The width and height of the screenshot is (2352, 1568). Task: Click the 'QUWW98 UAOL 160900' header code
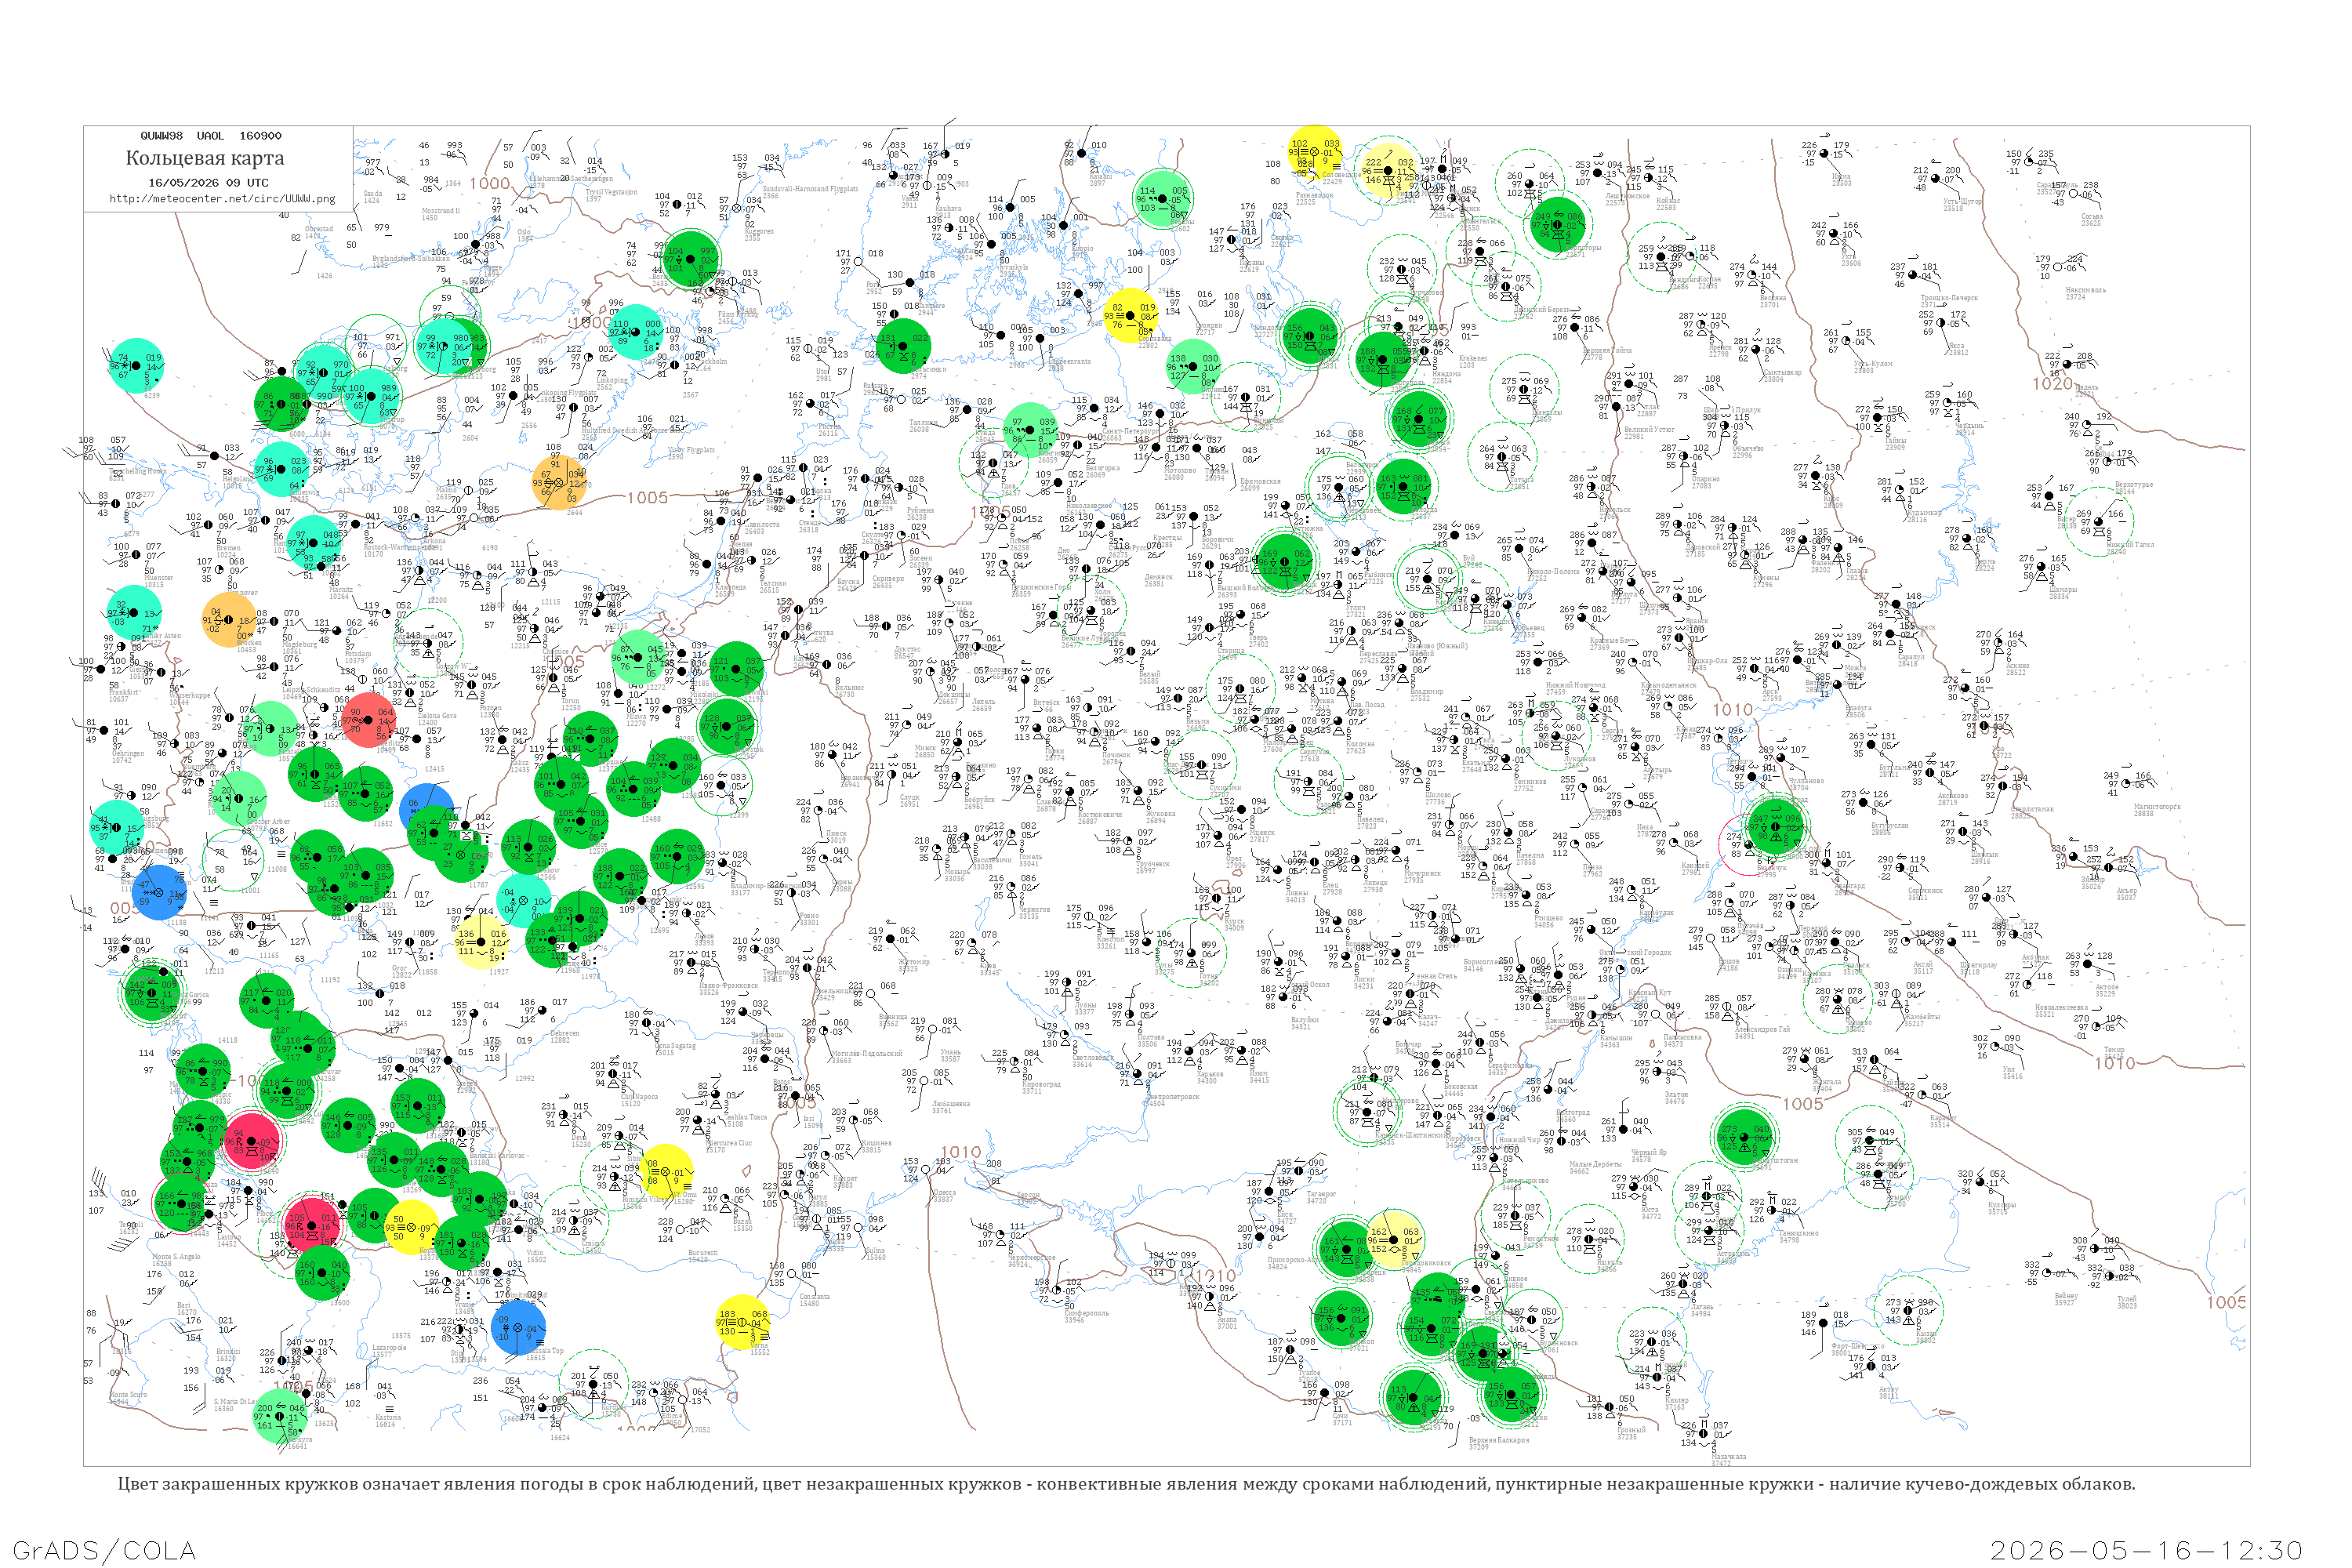pos(211,135)
